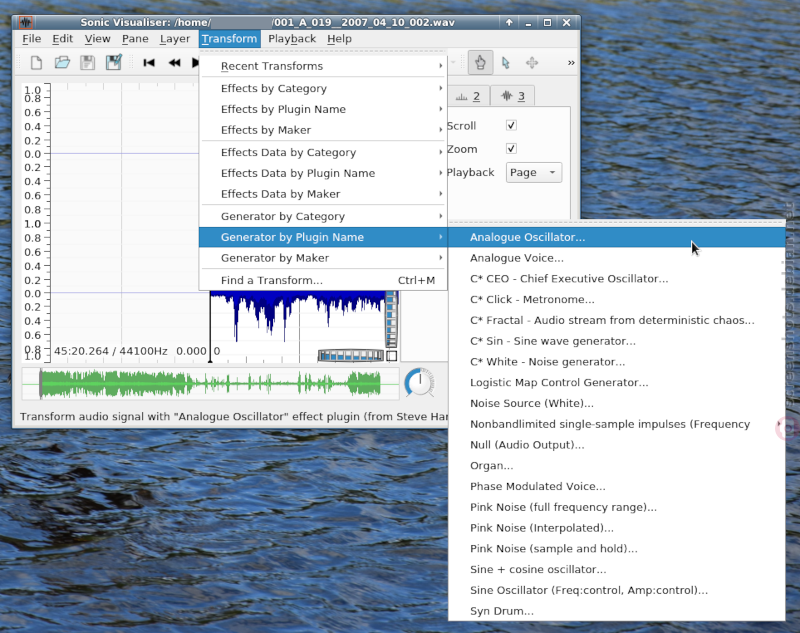This screenshot has width=800, height=633.
Task: Expand Recent Transforms submenu
Action: pos(323,66)
